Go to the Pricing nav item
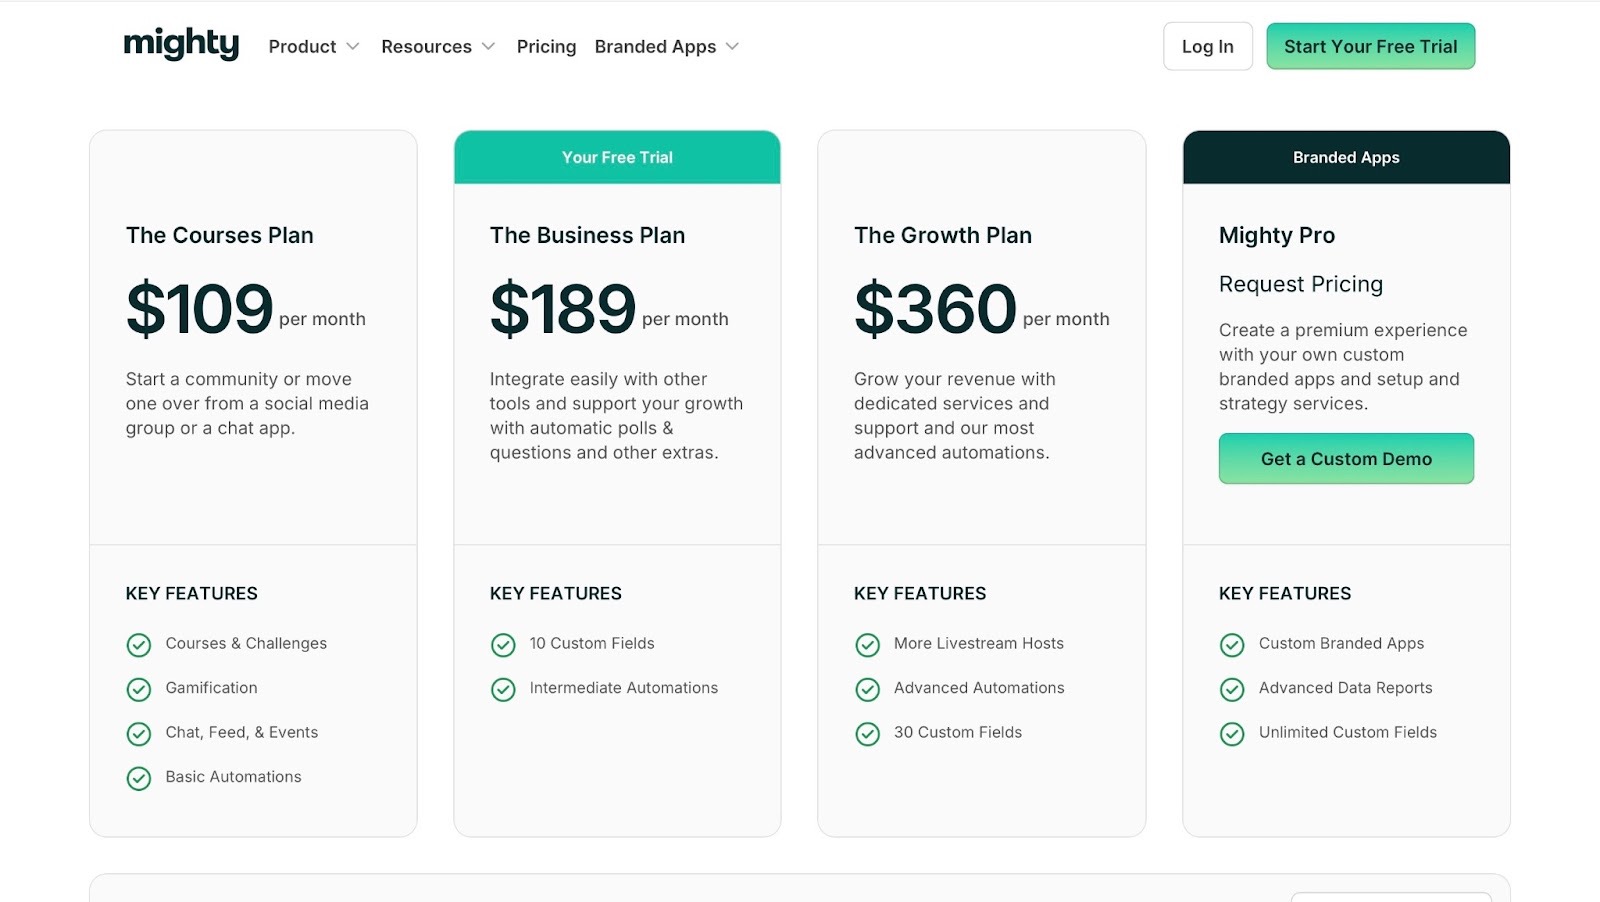The width and height of the screenshot is (1600, 902). 546,47
